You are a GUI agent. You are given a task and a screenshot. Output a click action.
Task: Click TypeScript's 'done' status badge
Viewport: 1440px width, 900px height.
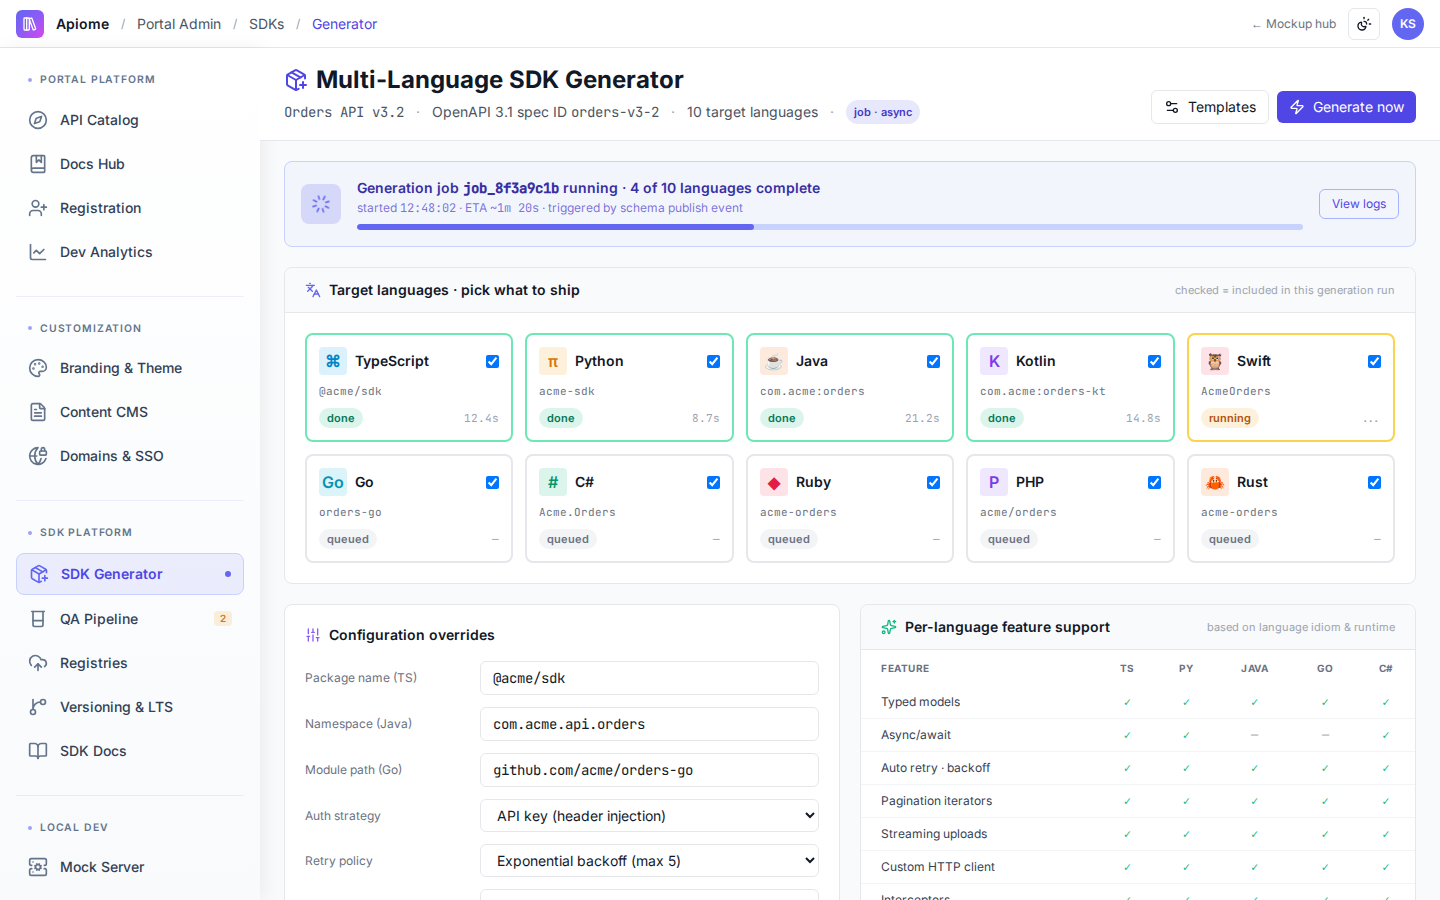pyautogui.click(x=341, y=418)
